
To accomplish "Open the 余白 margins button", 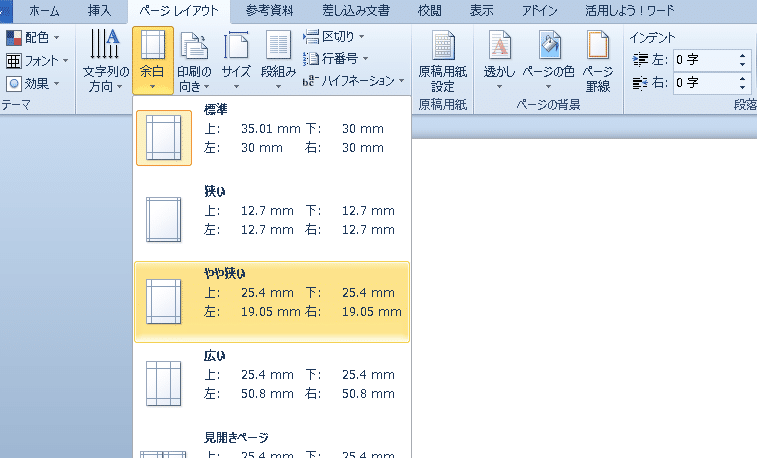I will [x=153, y=60].
